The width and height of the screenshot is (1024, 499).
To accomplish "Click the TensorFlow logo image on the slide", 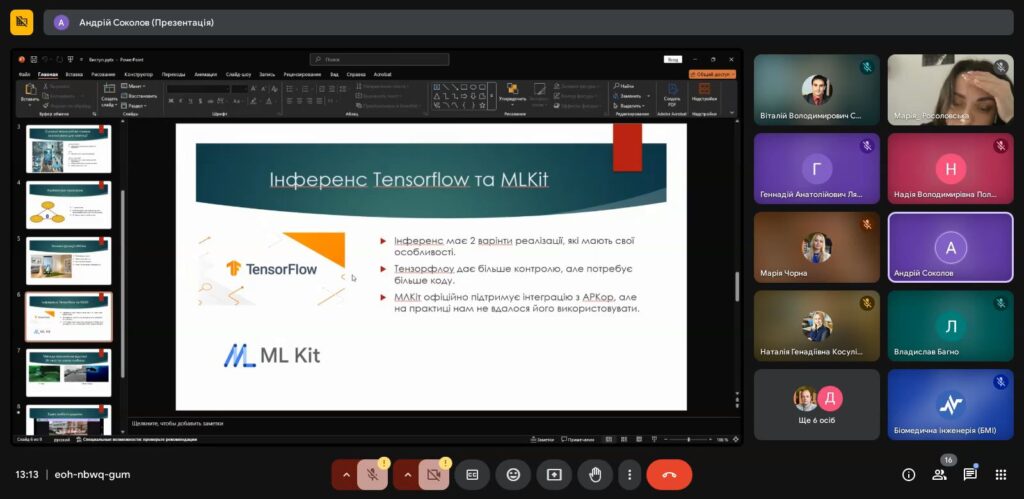I will (272, 268).
